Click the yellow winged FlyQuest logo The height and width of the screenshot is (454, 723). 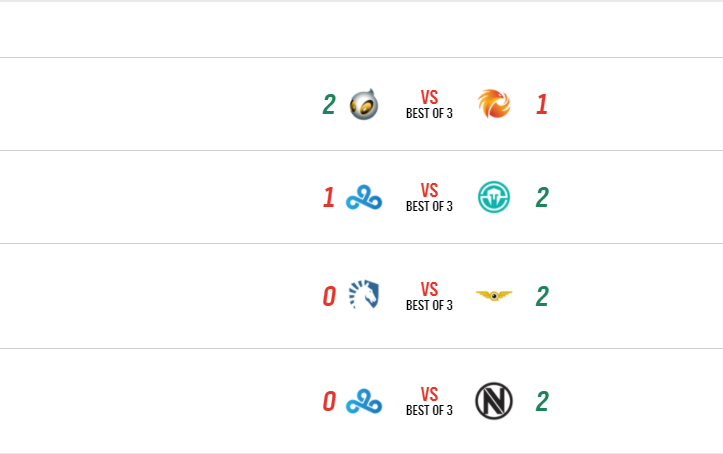click(493, 296)
